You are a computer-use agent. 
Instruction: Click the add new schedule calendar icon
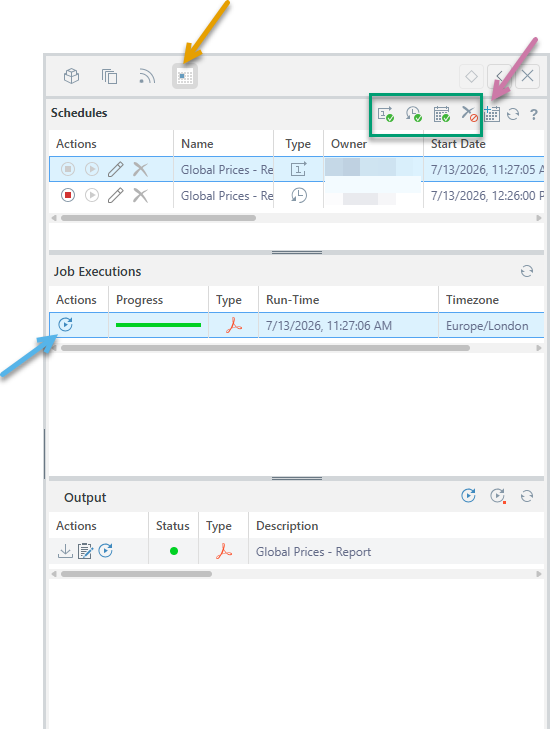(x=492, y=114)
